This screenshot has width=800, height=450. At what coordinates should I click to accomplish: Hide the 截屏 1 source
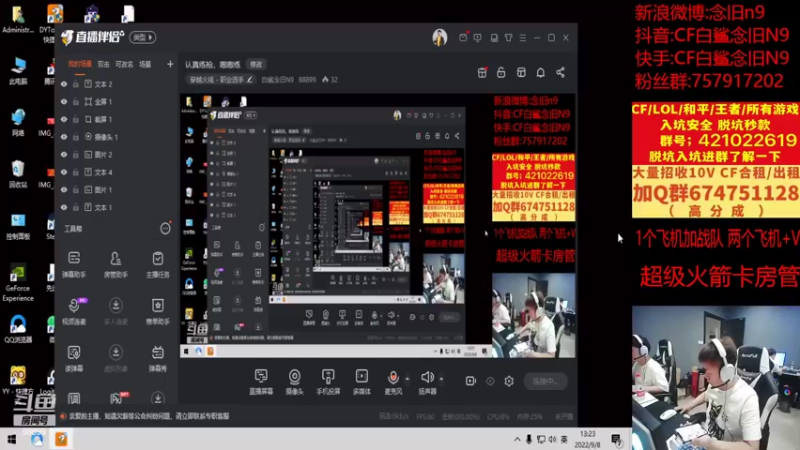pyautogui.click(x=64, y=119)
